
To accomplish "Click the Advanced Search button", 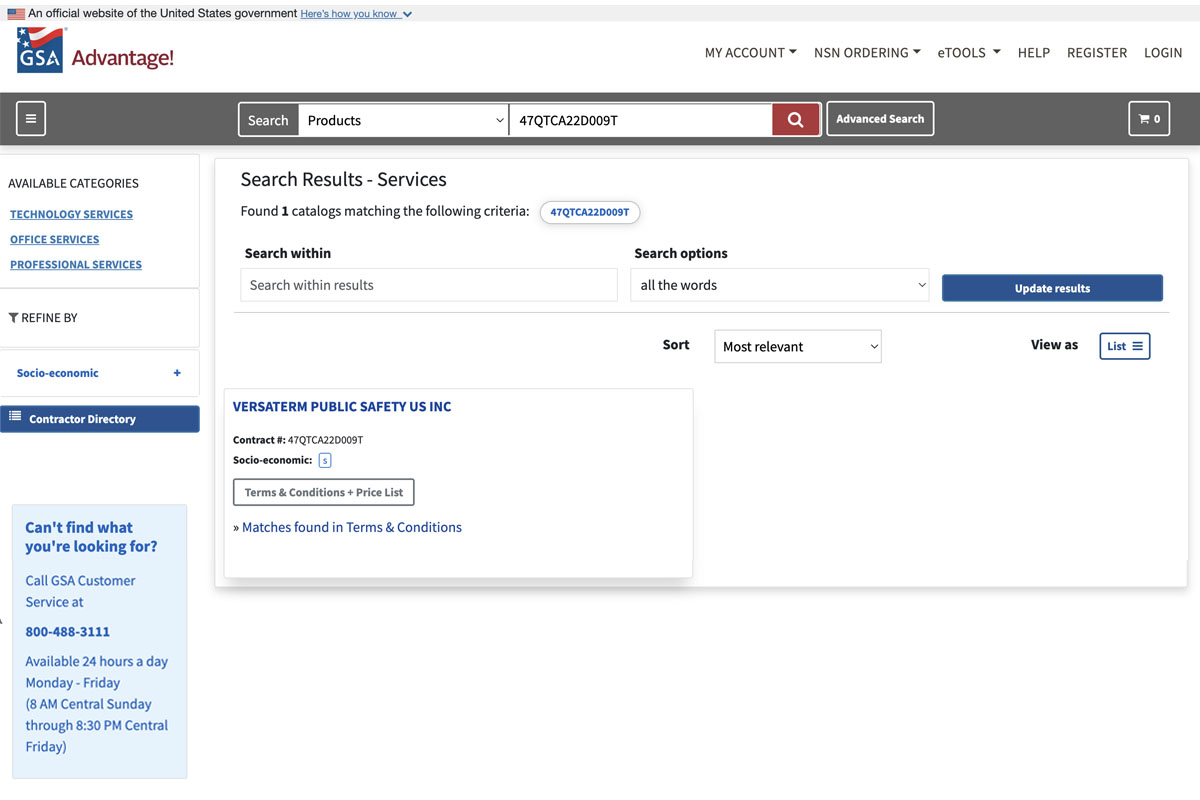I will (x=880, y=119).
